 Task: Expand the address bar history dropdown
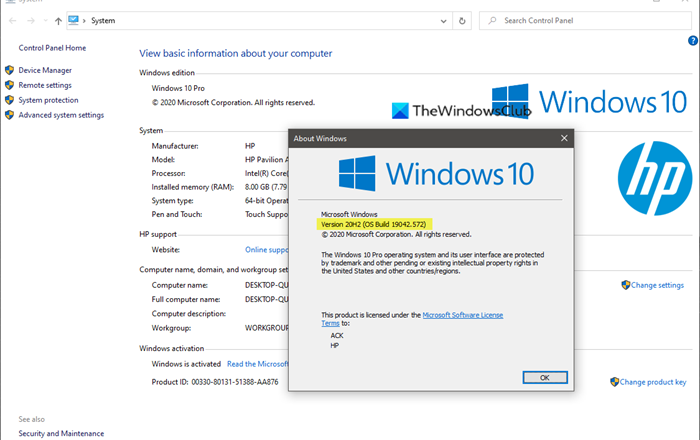pos(443,21)
